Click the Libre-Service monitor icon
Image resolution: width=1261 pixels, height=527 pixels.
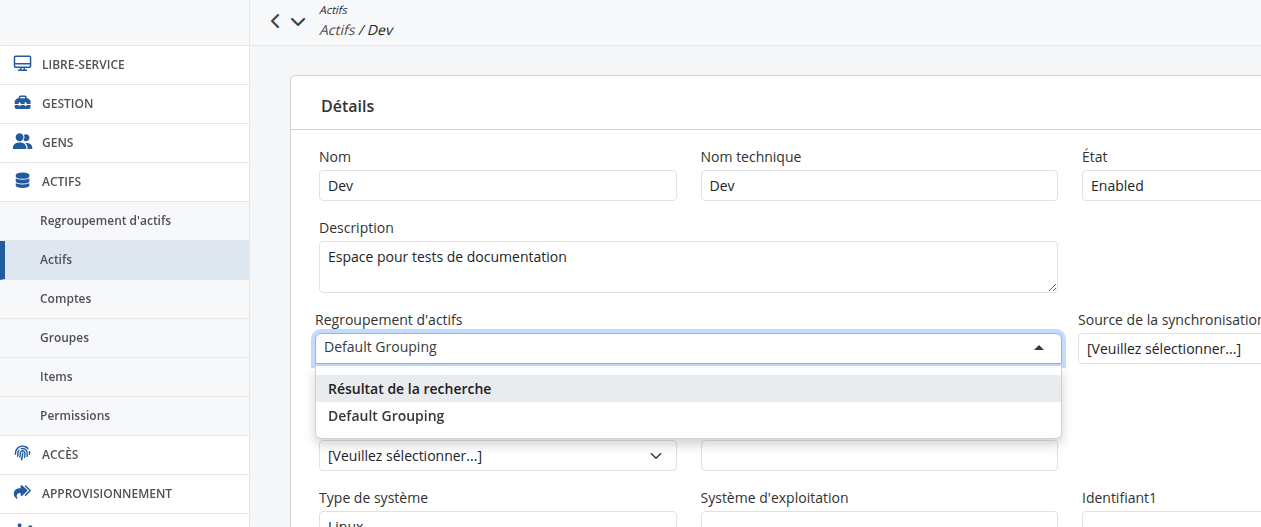tap(22, 64)
